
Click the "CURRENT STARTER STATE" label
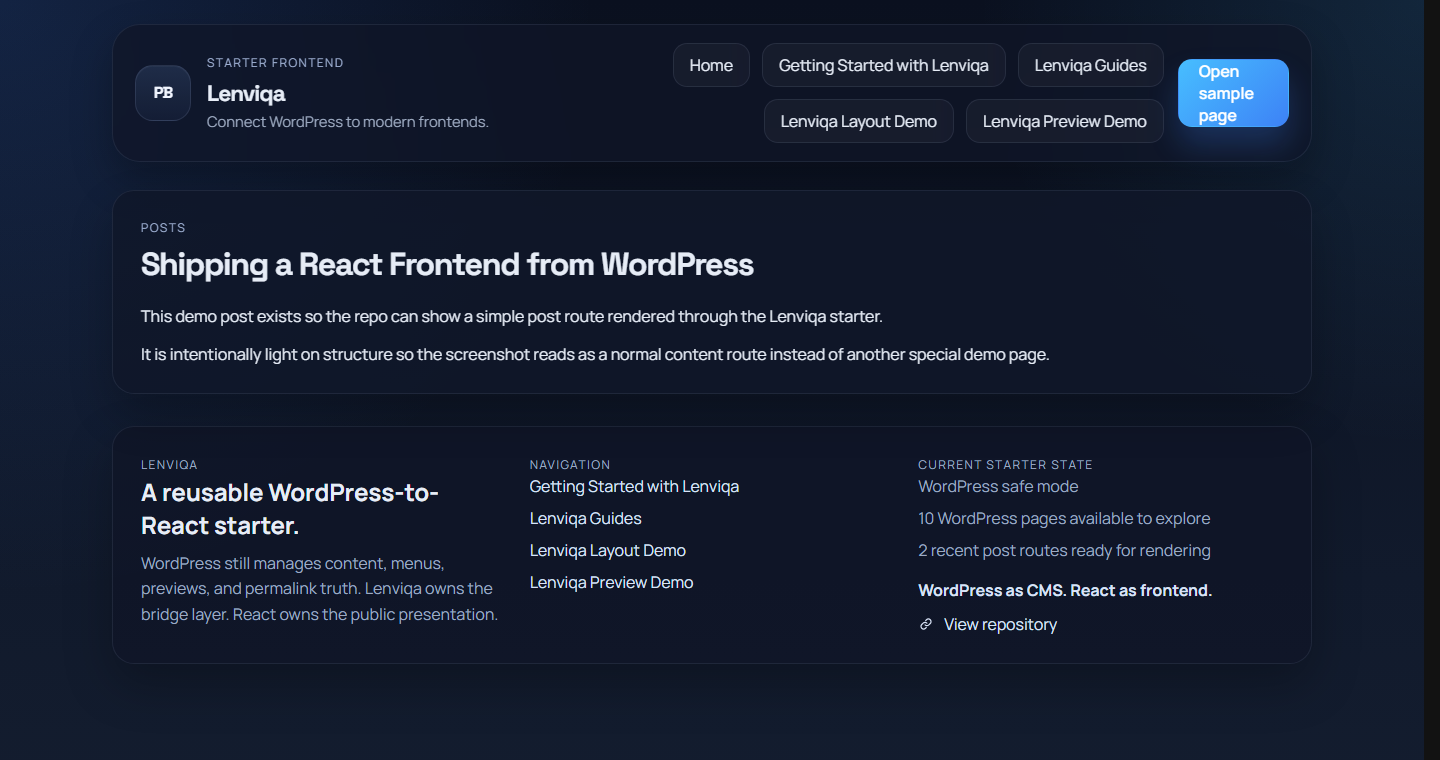[1005, 465]
